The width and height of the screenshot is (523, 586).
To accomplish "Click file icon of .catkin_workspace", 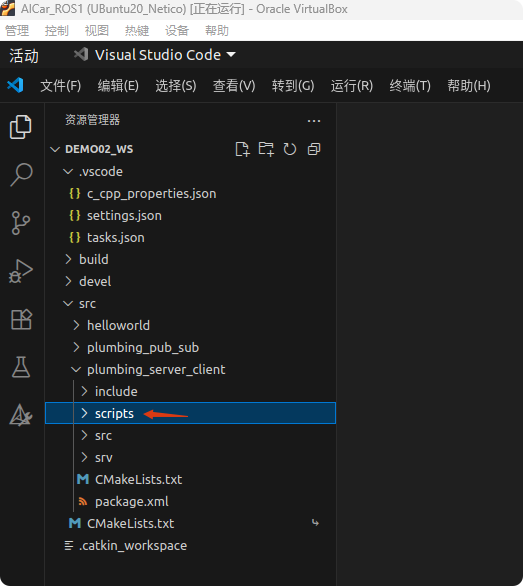I will (x=69, y=546).
